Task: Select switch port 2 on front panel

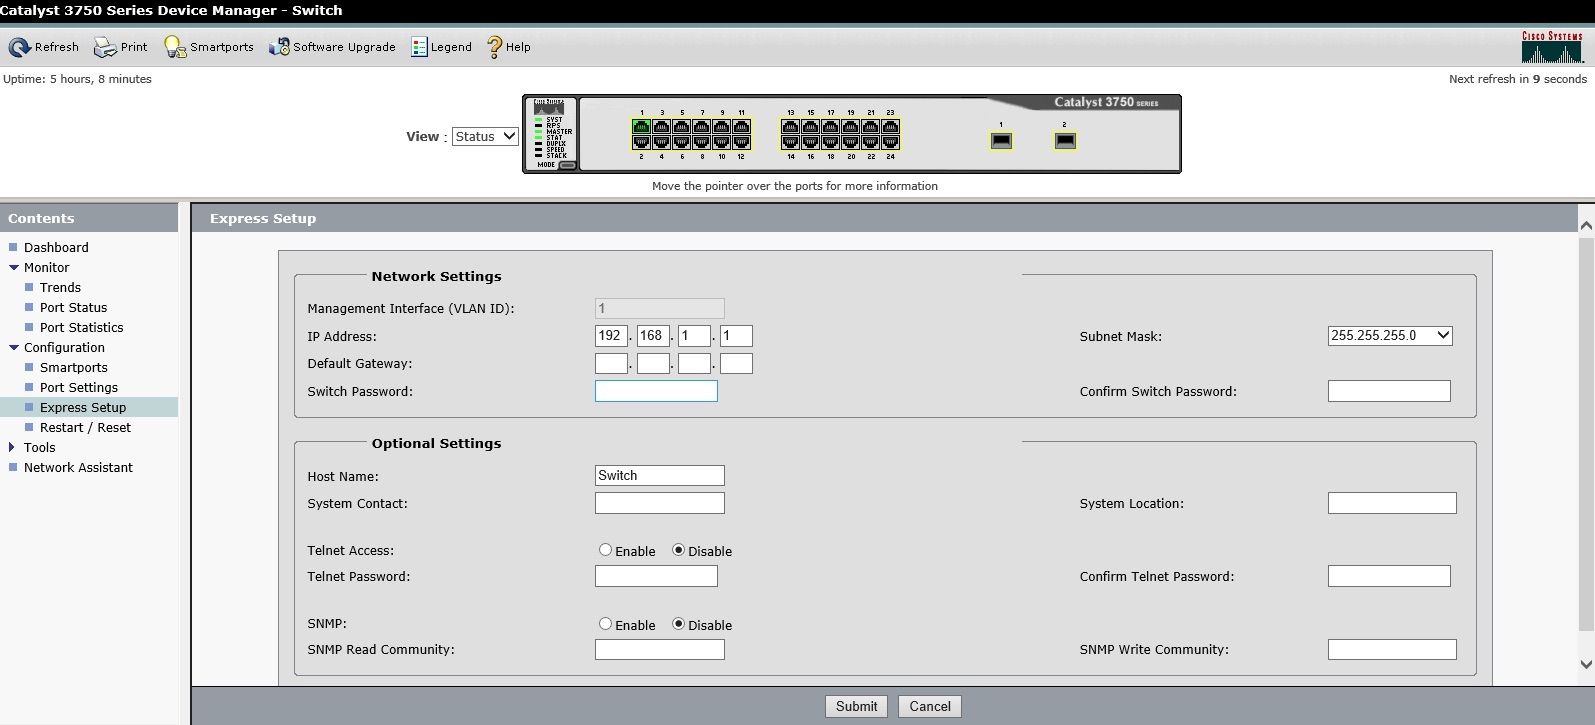Action: tap(641, 142)
